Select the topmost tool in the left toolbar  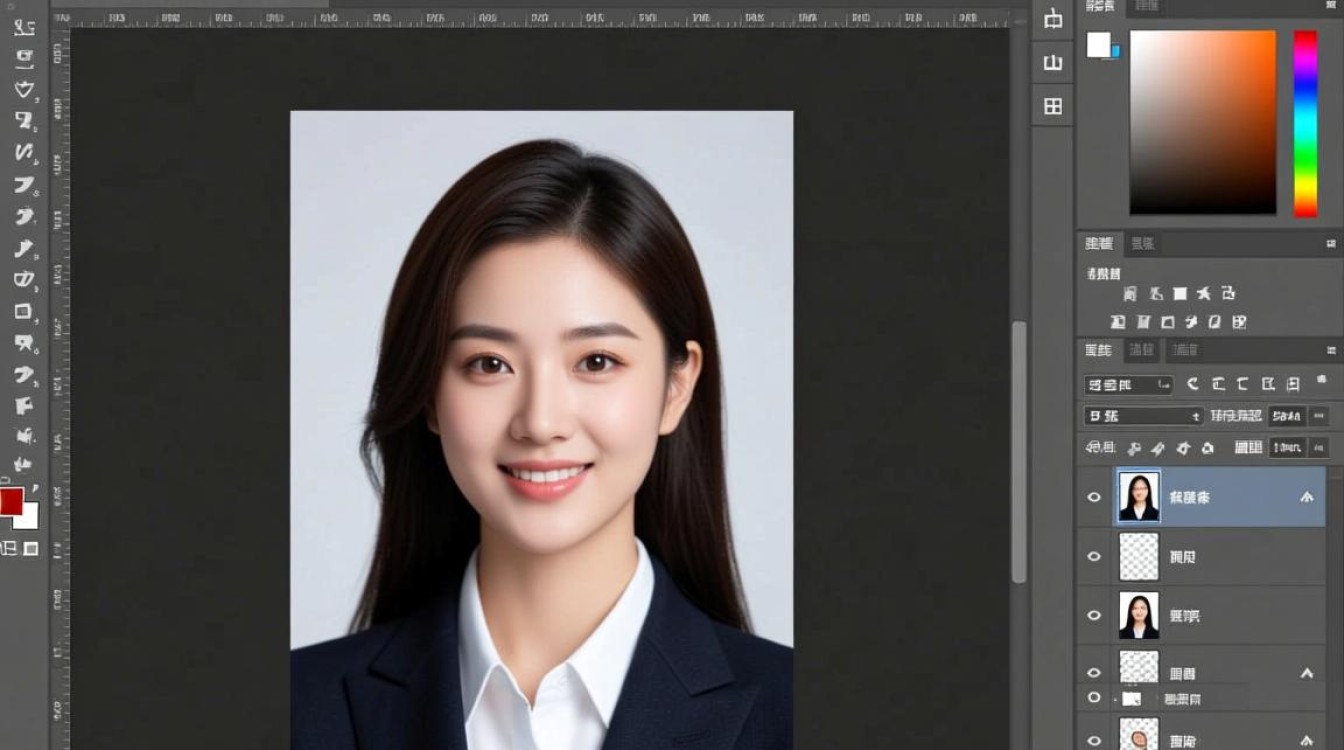click(24, 27)
